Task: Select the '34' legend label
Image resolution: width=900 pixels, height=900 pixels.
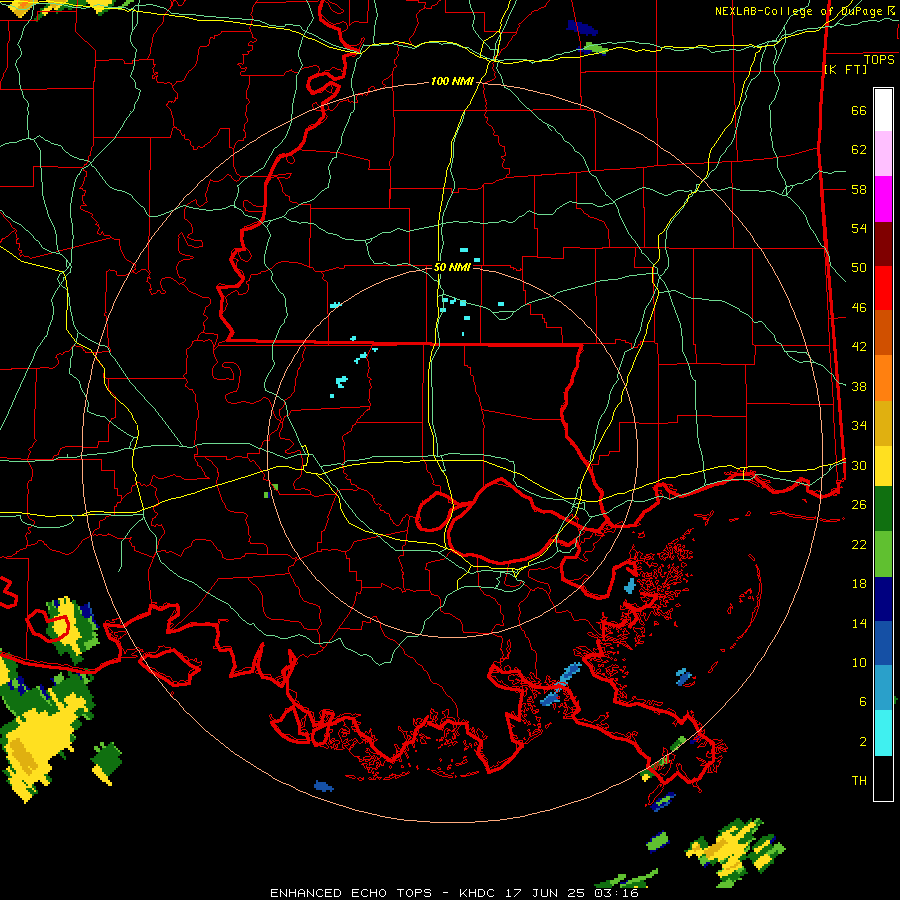Action: 859,426
